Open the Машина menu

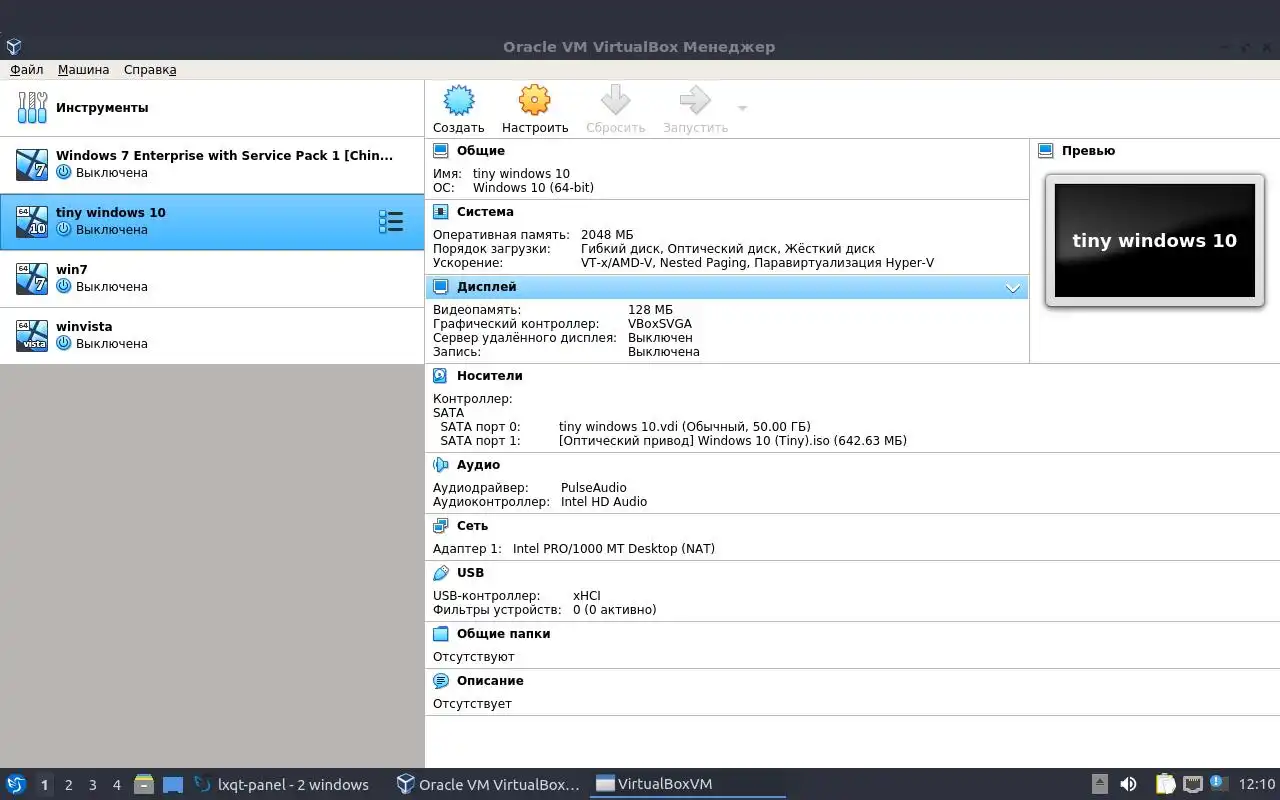84,70
